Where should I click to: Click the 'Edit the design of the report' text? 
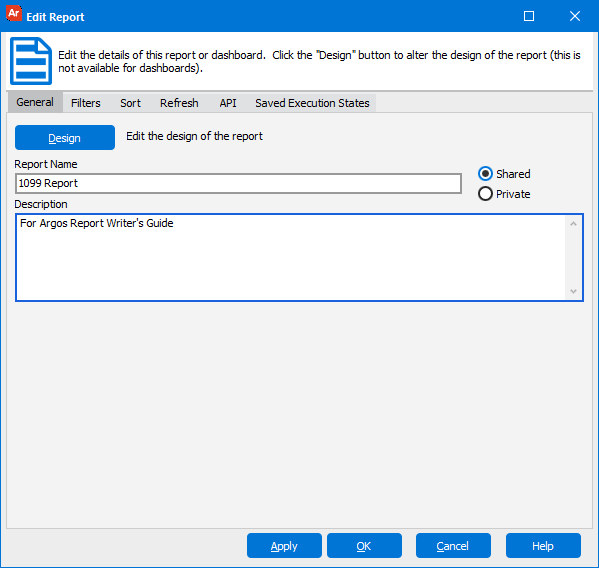coord(194,136)
